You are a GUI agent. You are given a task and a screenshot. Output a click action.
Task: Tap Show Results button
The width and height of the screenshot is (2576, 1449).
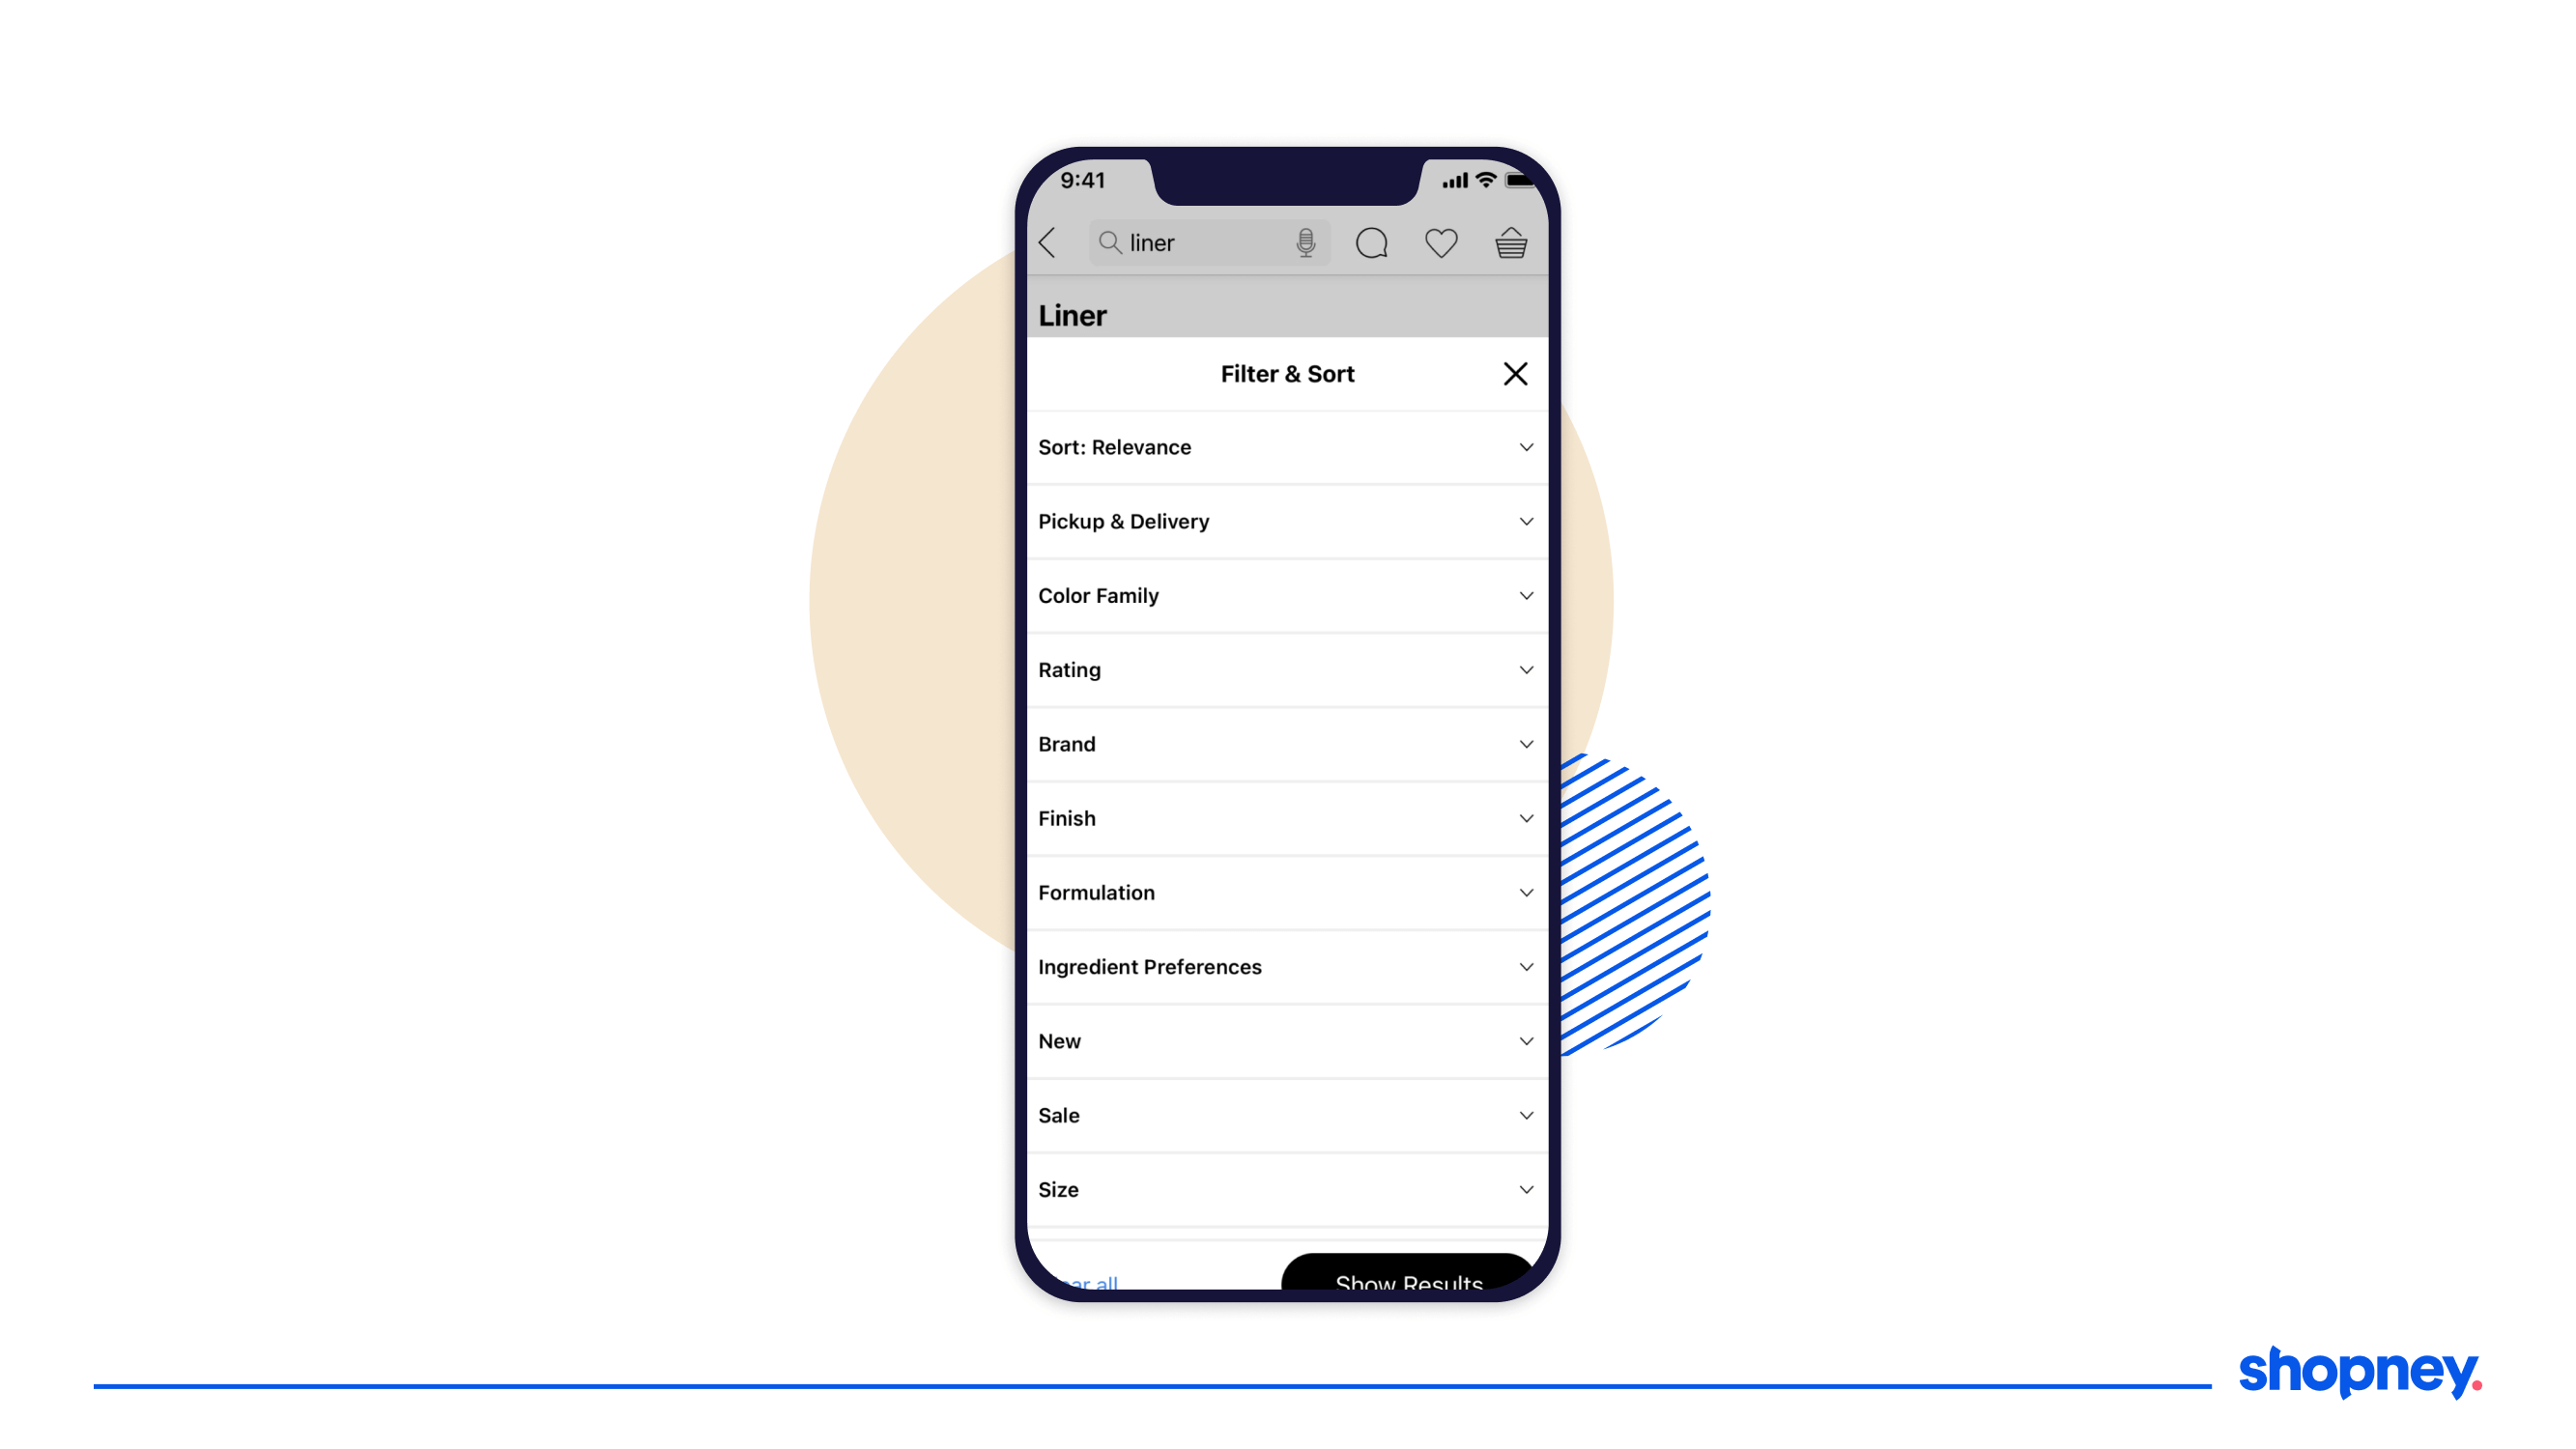(1409, 1279)
